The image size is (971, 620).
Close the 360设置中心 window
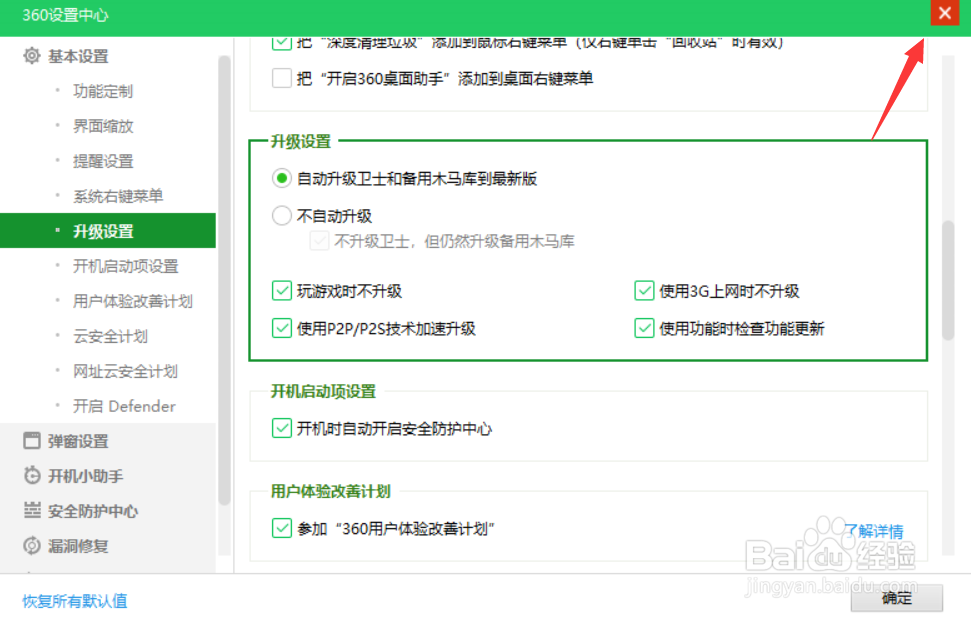(944, 12)
